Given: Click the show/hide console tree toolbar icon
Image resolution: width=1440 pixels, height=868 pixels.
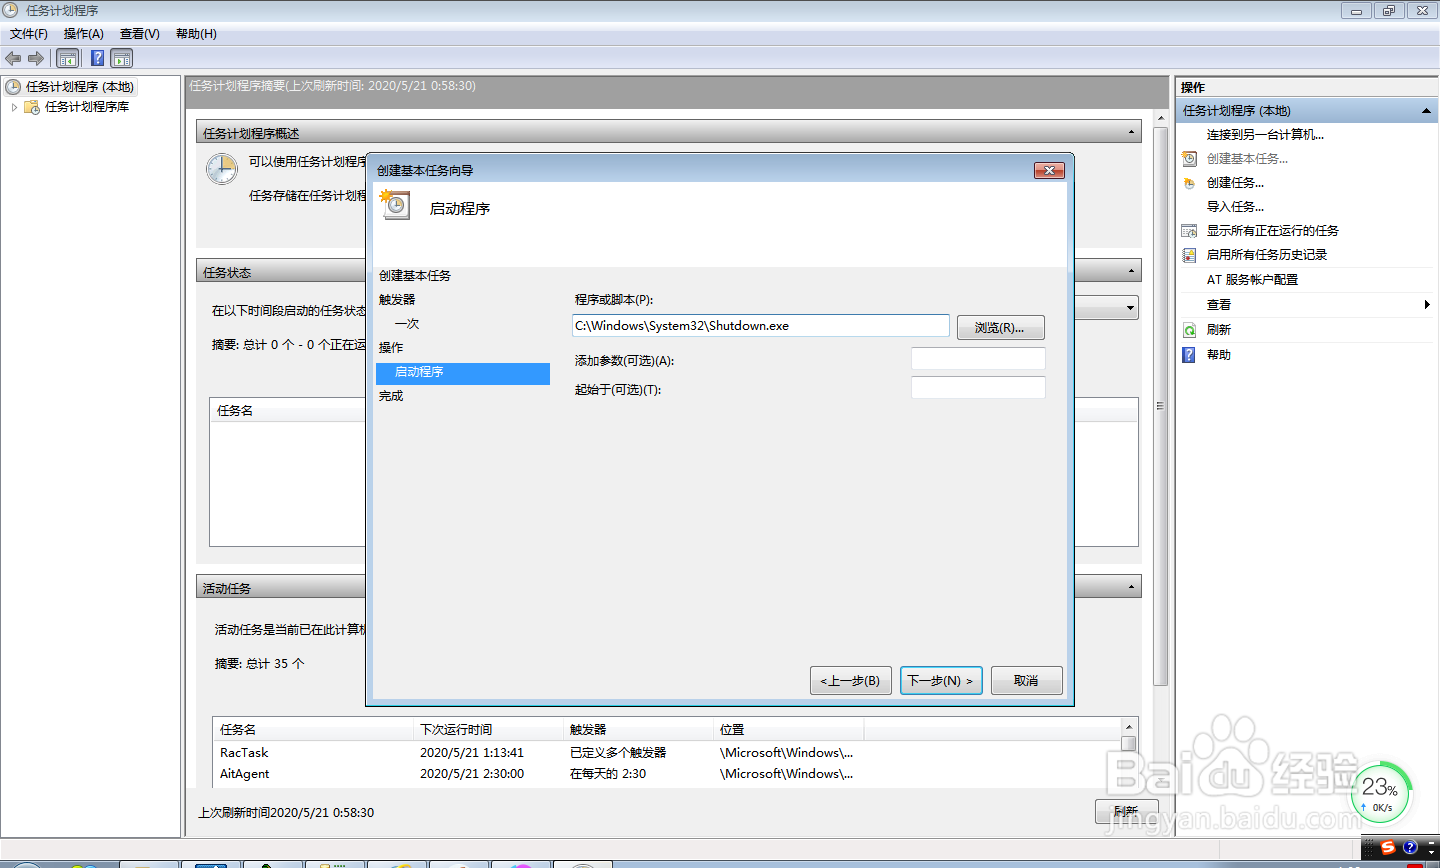Looking at the screenshot, I should click(x=67, y=58).
